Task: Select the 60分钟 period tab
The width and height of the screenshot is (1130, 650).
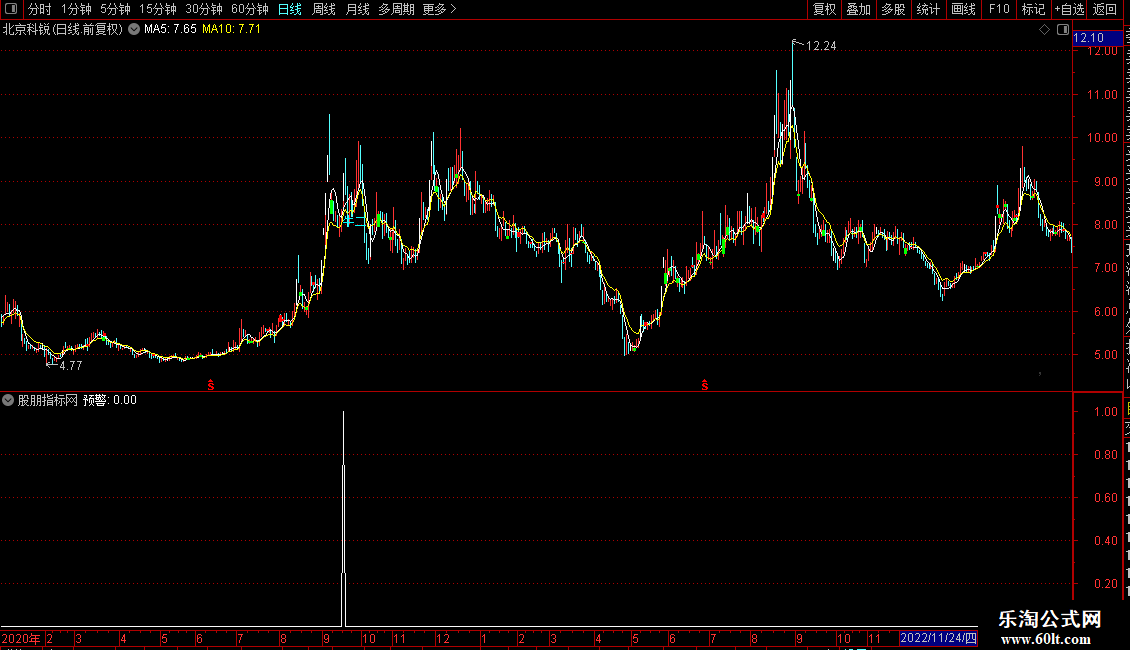Action: point(249,9)
